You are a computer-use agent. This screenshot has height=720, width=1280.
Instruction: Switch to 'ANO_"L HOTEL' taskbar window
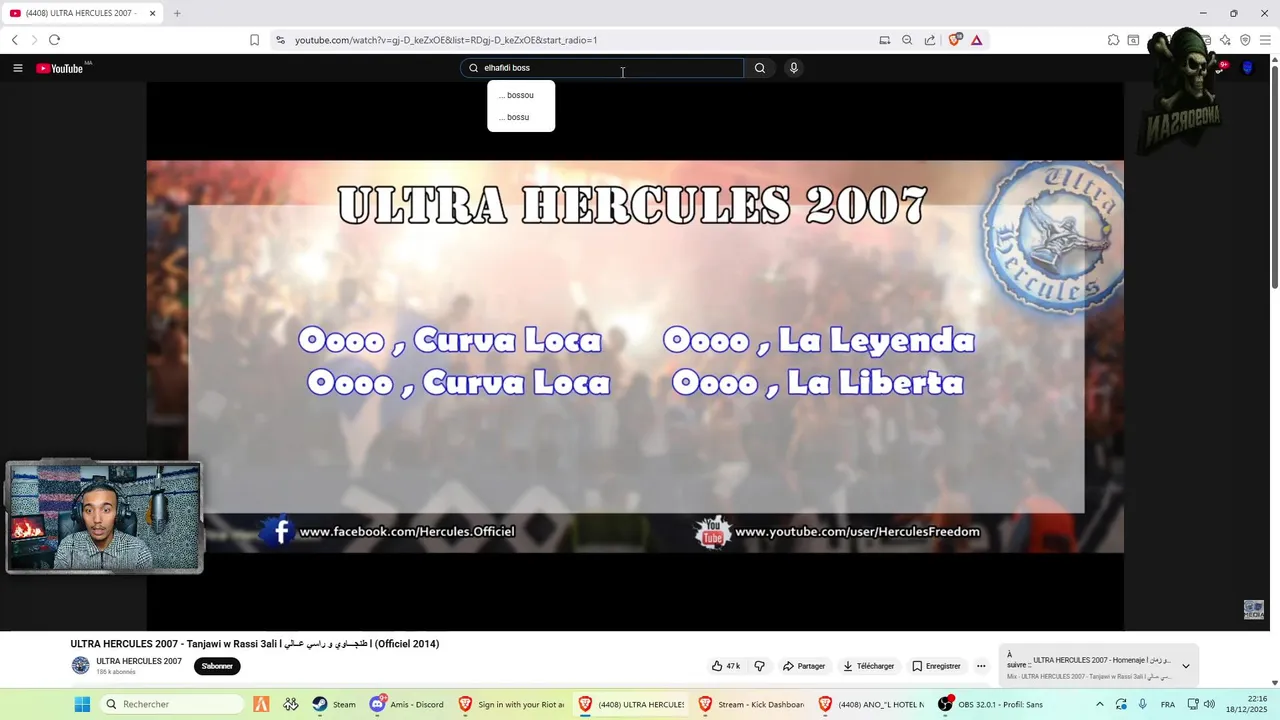[x=871, y=704]
